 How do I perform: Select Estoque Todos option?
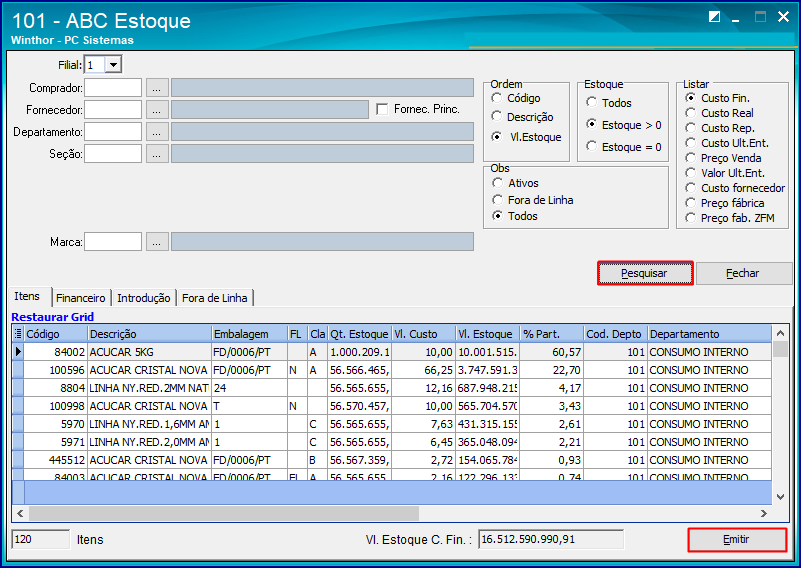[x=592, y=103]
